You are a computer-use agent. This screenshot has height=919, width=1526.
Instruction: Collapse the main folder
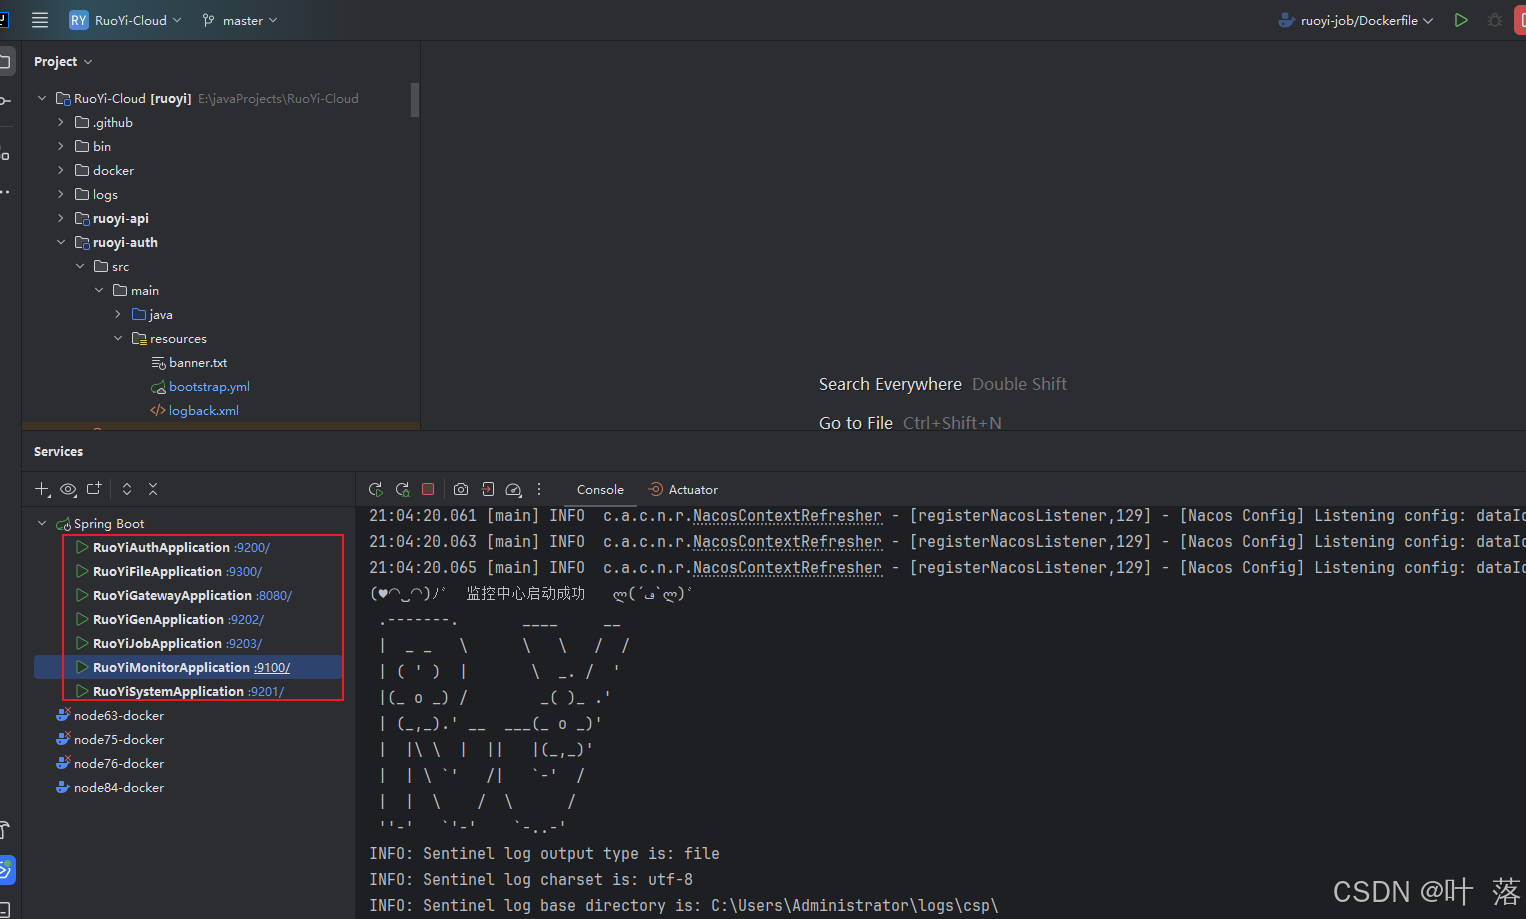click(99, 290)
